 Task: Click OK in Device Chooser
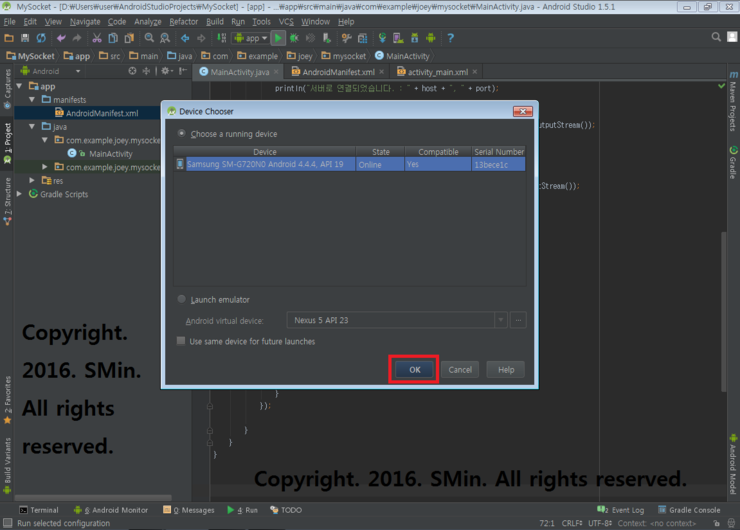point(414,370)
